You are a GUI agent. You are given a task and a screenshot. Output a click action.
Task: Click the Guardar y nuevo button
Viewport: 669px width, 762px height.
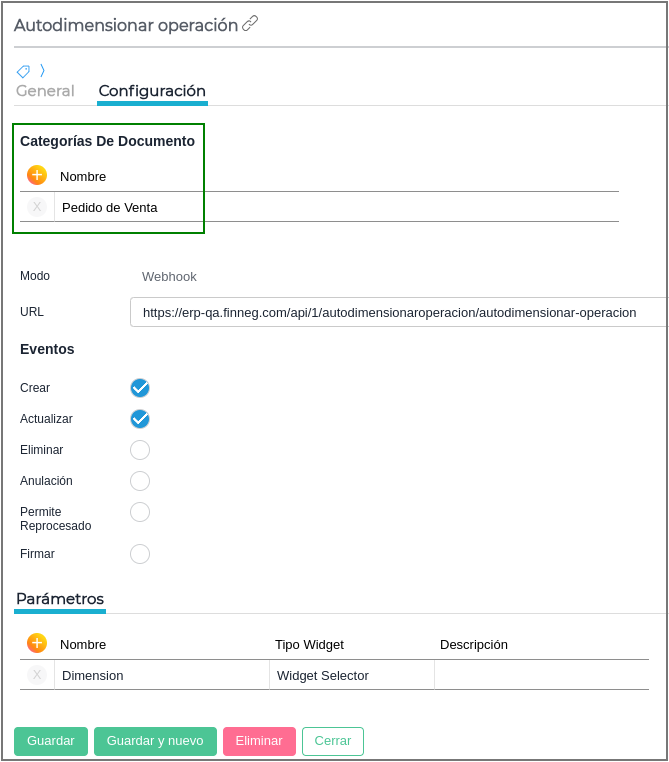155,741
